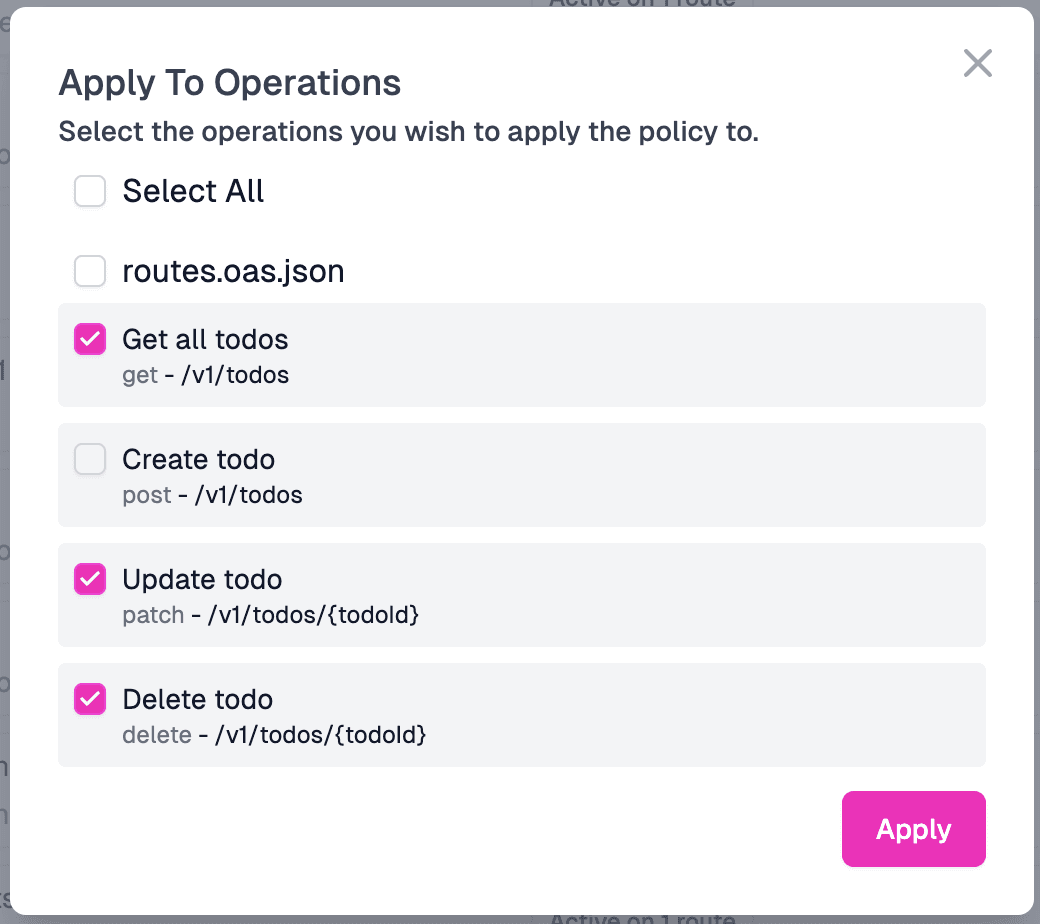1040x924 pixels.
Task: Click the Delete todo operation row
Action: [520, 715]
